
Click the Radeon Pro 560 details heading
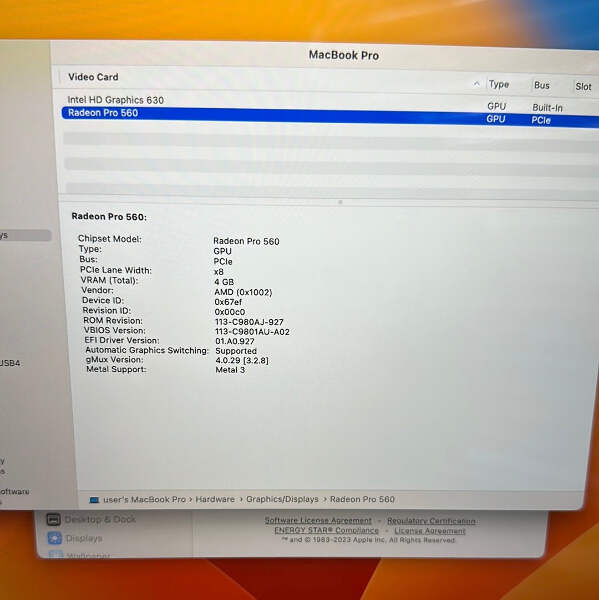109,217
